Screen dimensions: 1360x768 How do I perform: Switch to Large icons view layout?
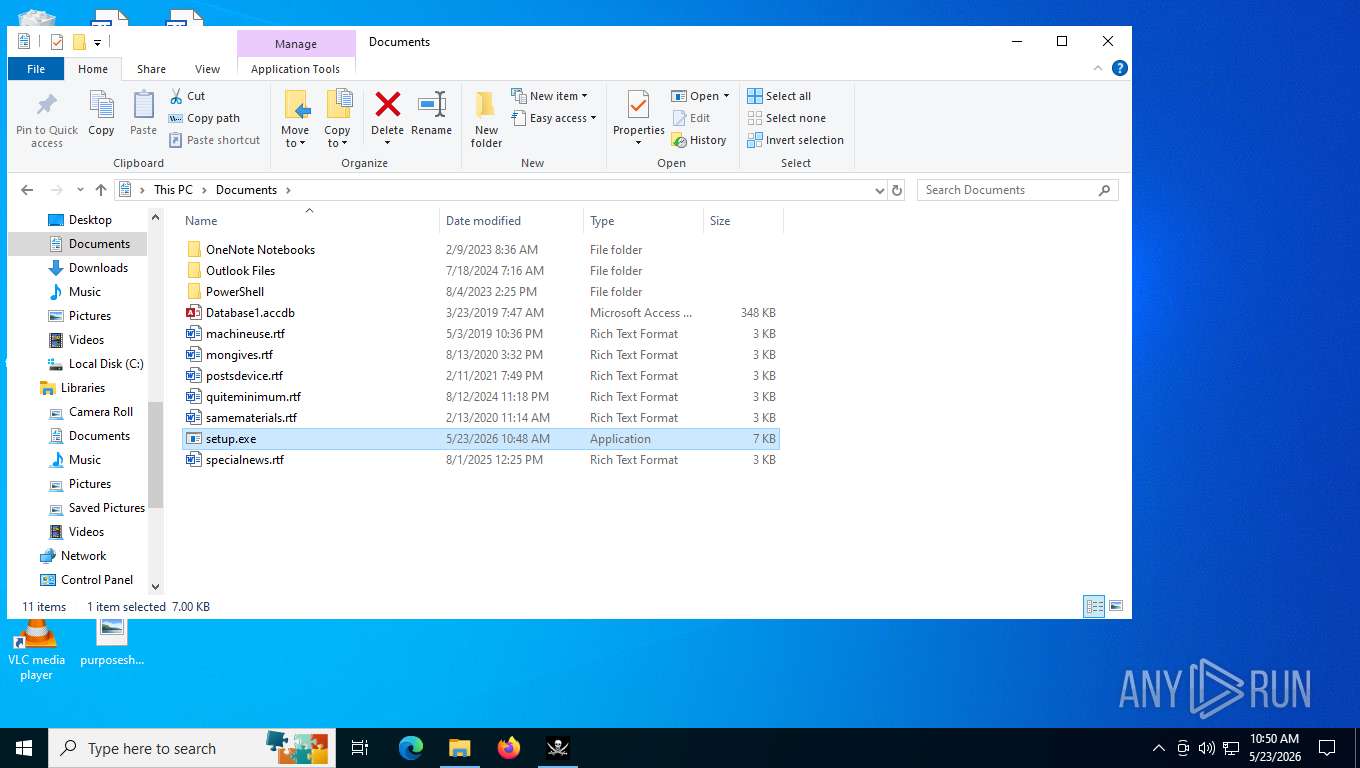tap(1116, 606)
